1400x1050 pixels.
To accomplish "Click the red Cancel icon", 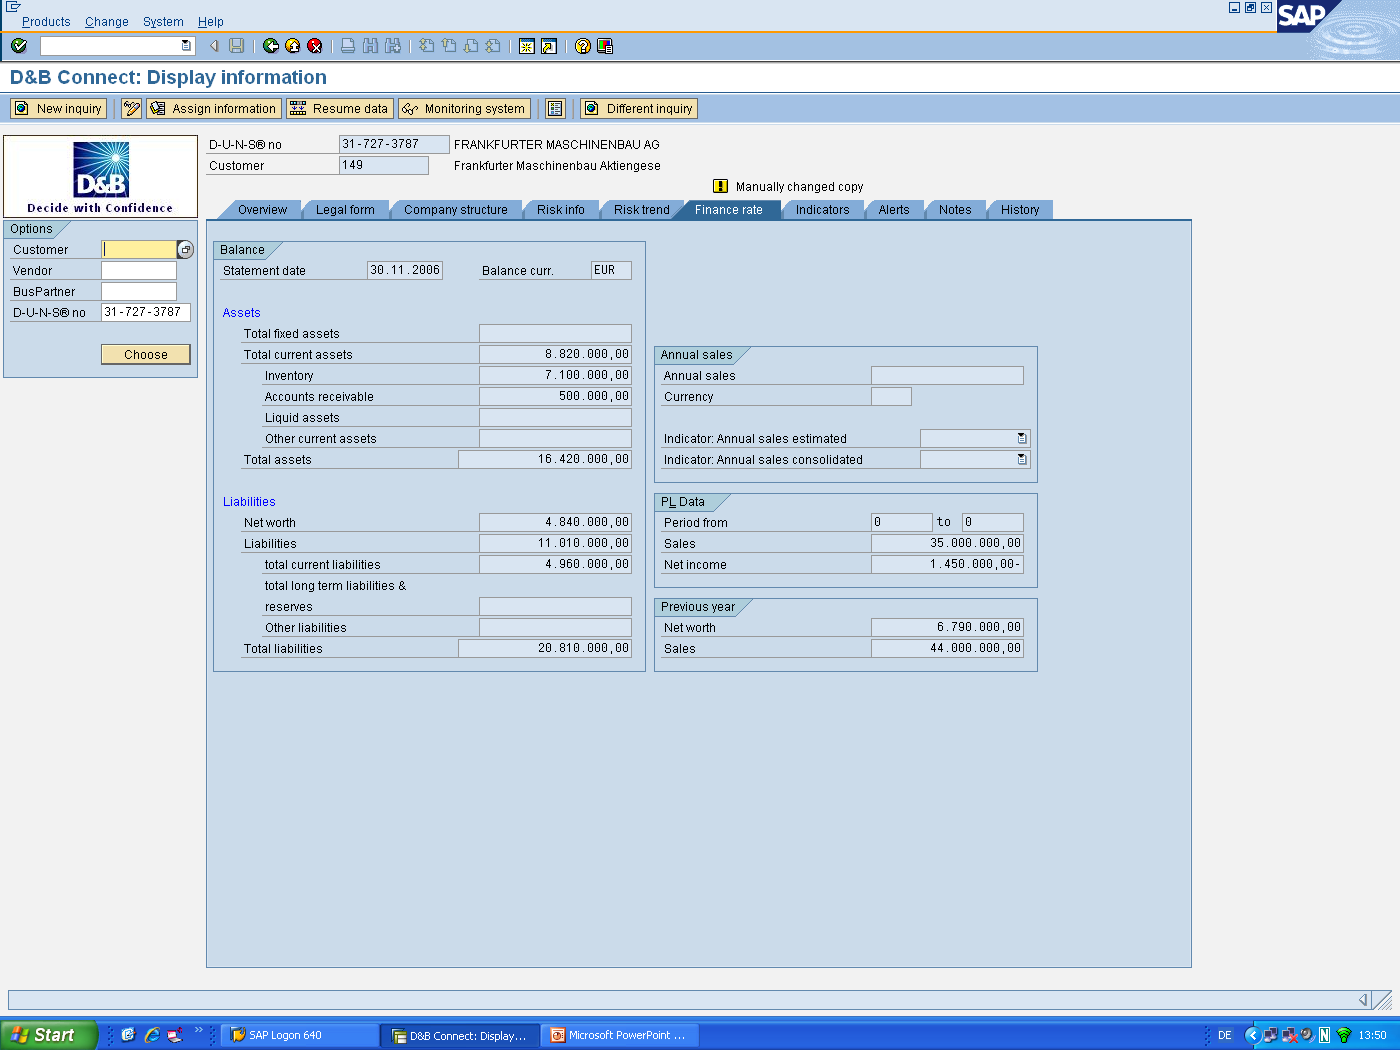I will tap(315, 46).
